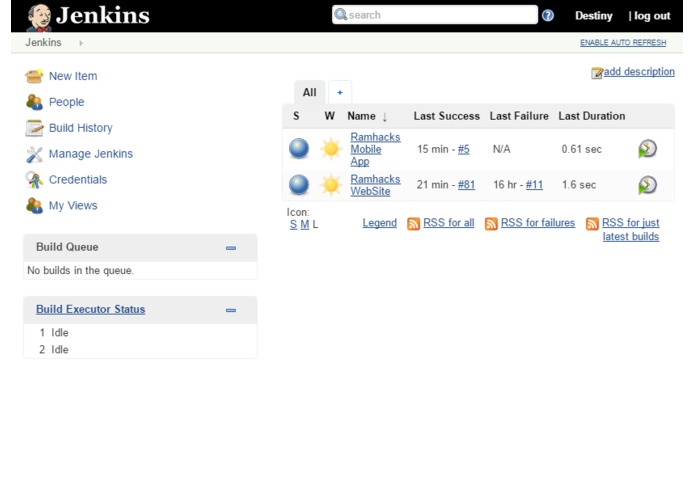Screen dimensions: 695x494
Task: Switch icon size to S
Action: [x=293, y=225]
